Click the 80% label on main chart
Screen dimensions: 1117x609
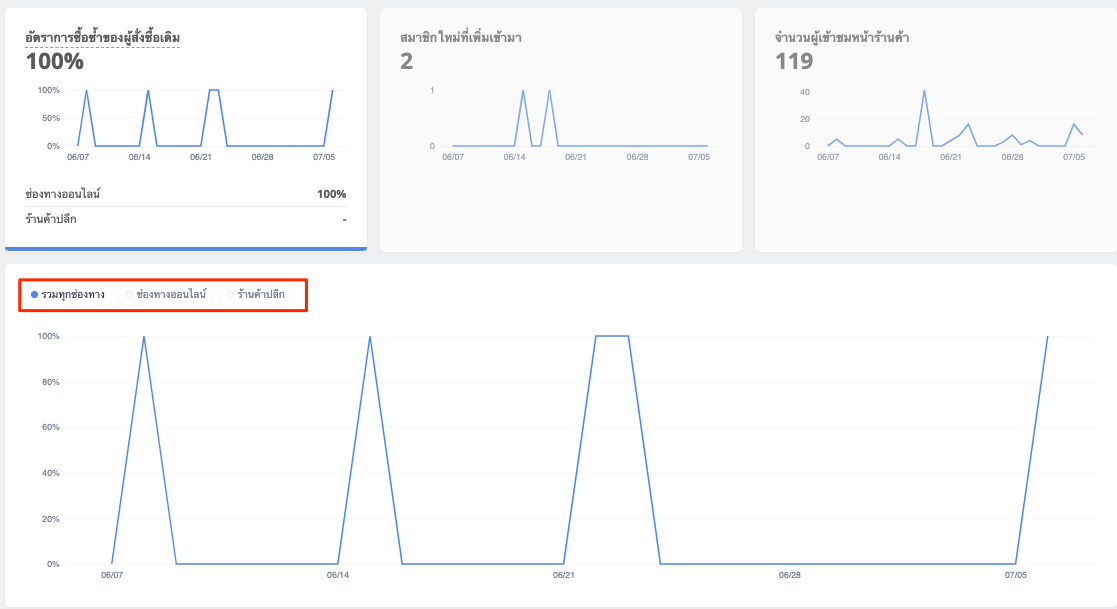pyautogui.click(x=51, y=382)
